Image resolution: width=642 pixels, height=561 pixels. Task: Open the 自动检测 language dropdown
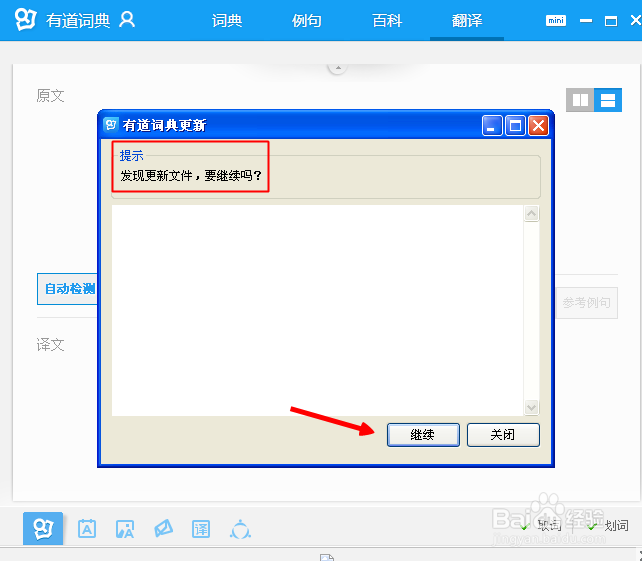click(68, 289)
